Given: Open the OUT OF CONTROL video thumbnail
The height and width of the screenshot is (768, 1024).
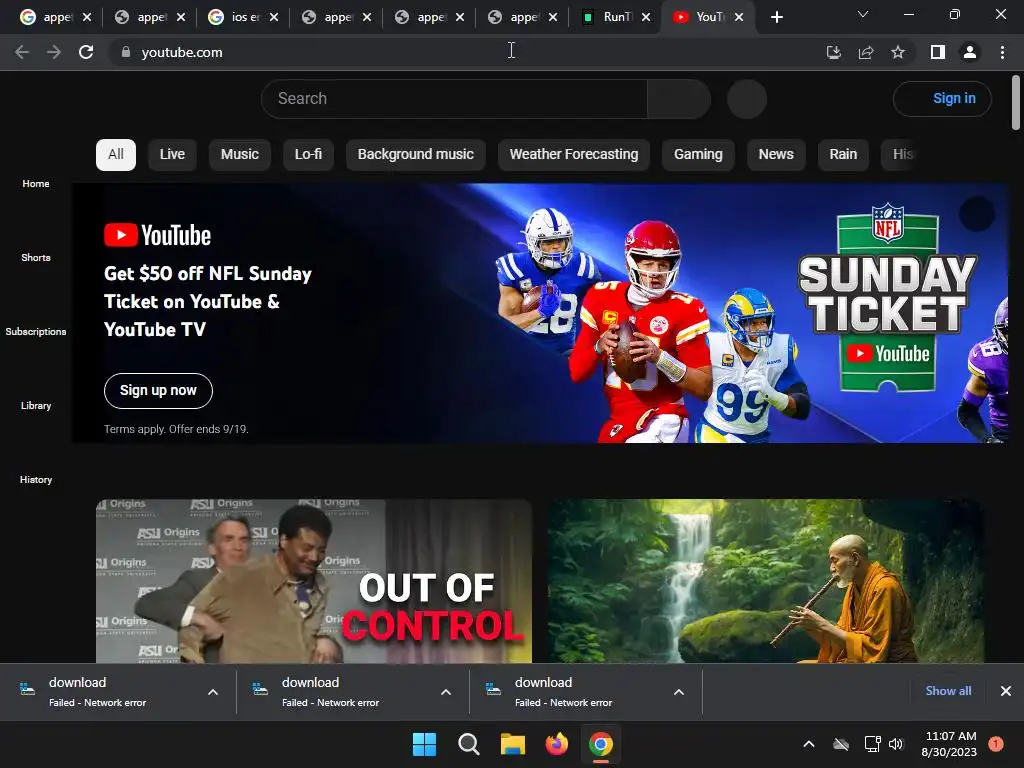Looking at the screenshot, I should point(314,581).
